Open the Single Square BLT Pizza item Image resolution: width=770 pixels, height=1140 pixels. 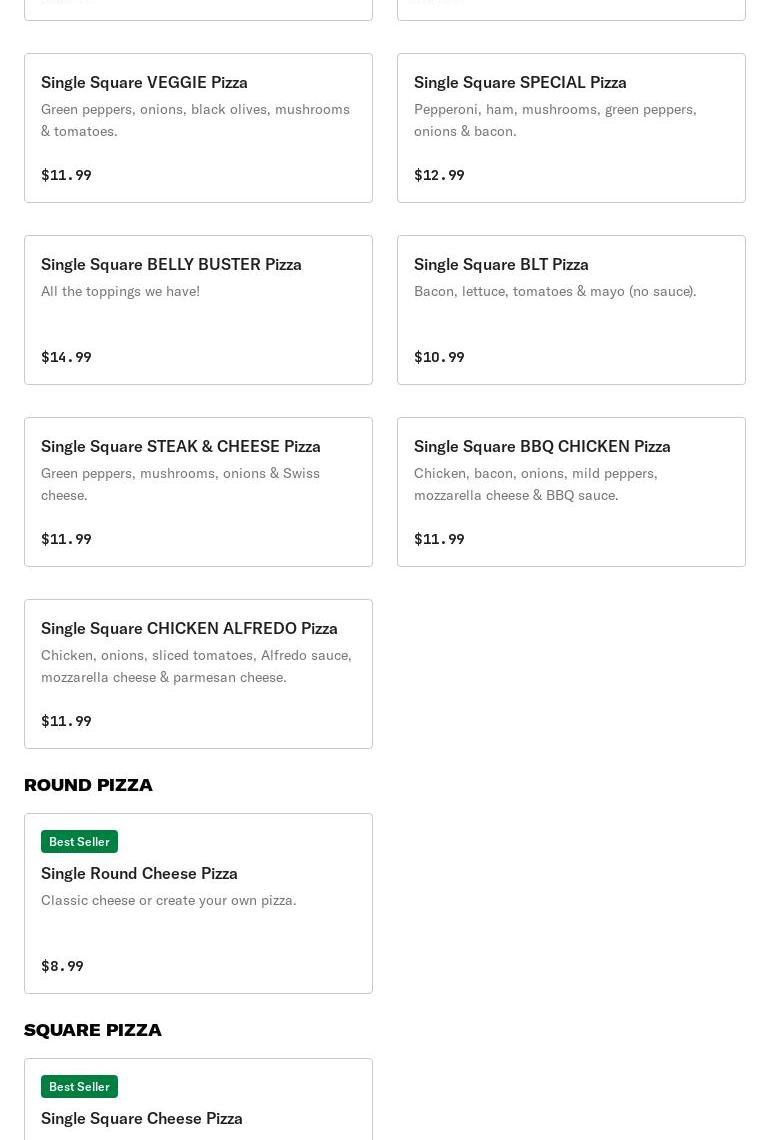(x=501, y=264)
